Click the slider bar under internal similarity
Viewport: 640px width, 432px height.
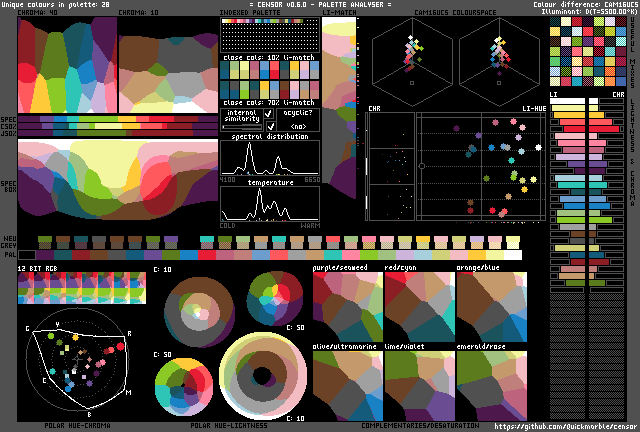(x=240, y=127)
